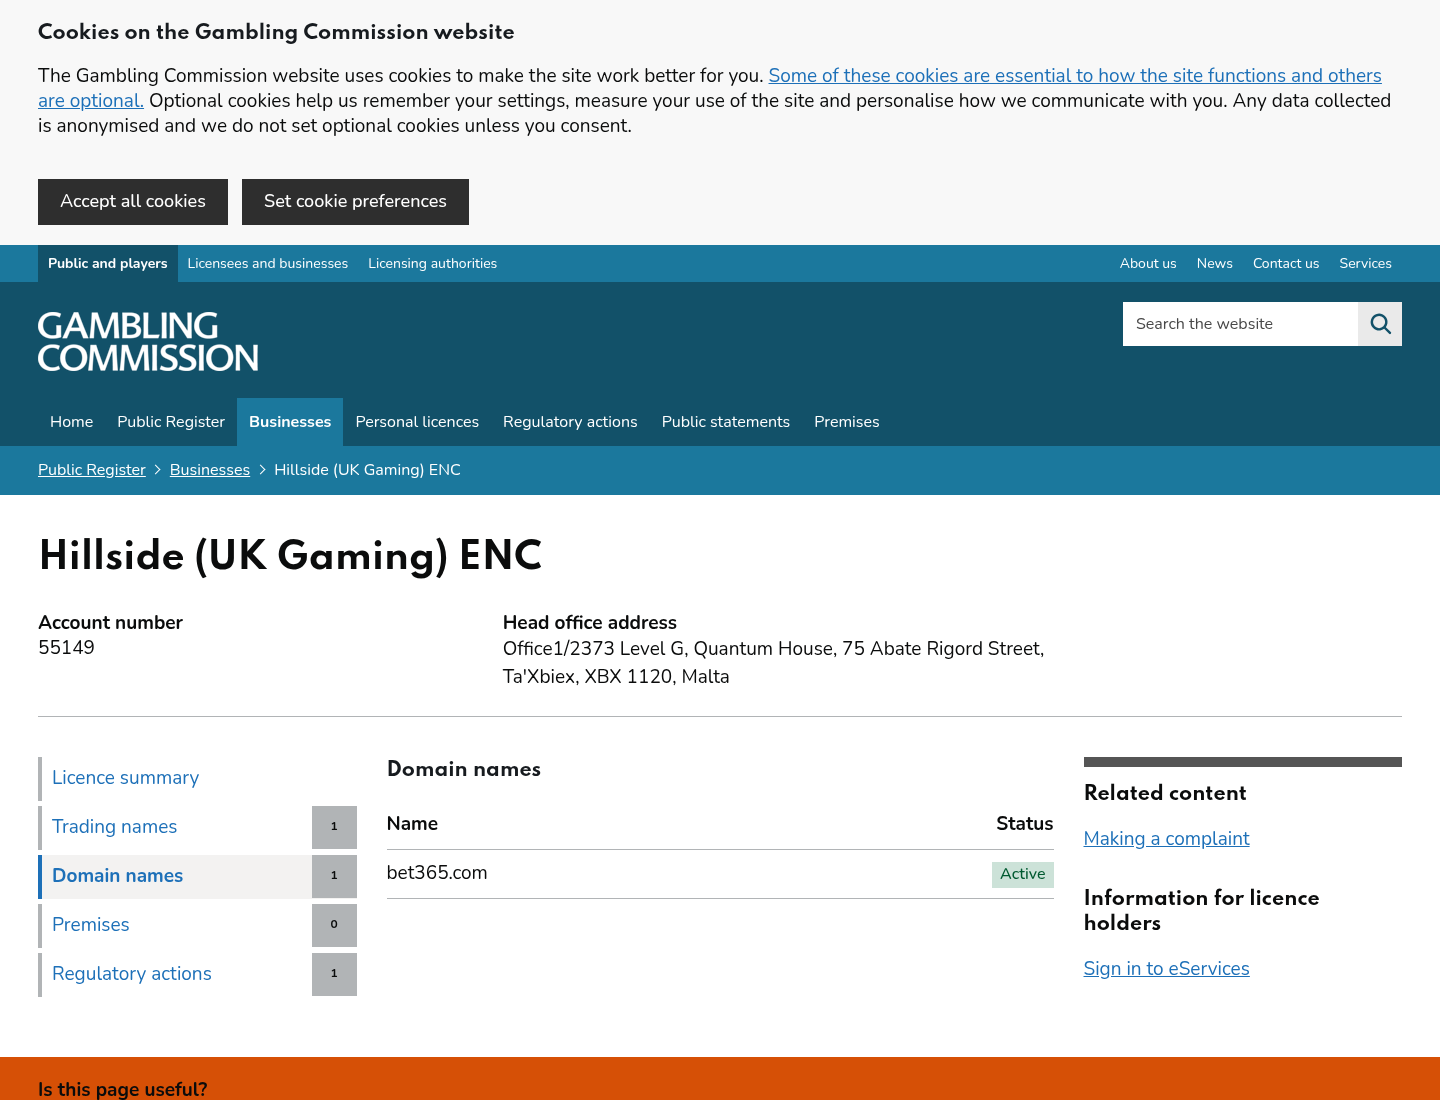Open About us link
1440x1100 pixels.
1148,264
